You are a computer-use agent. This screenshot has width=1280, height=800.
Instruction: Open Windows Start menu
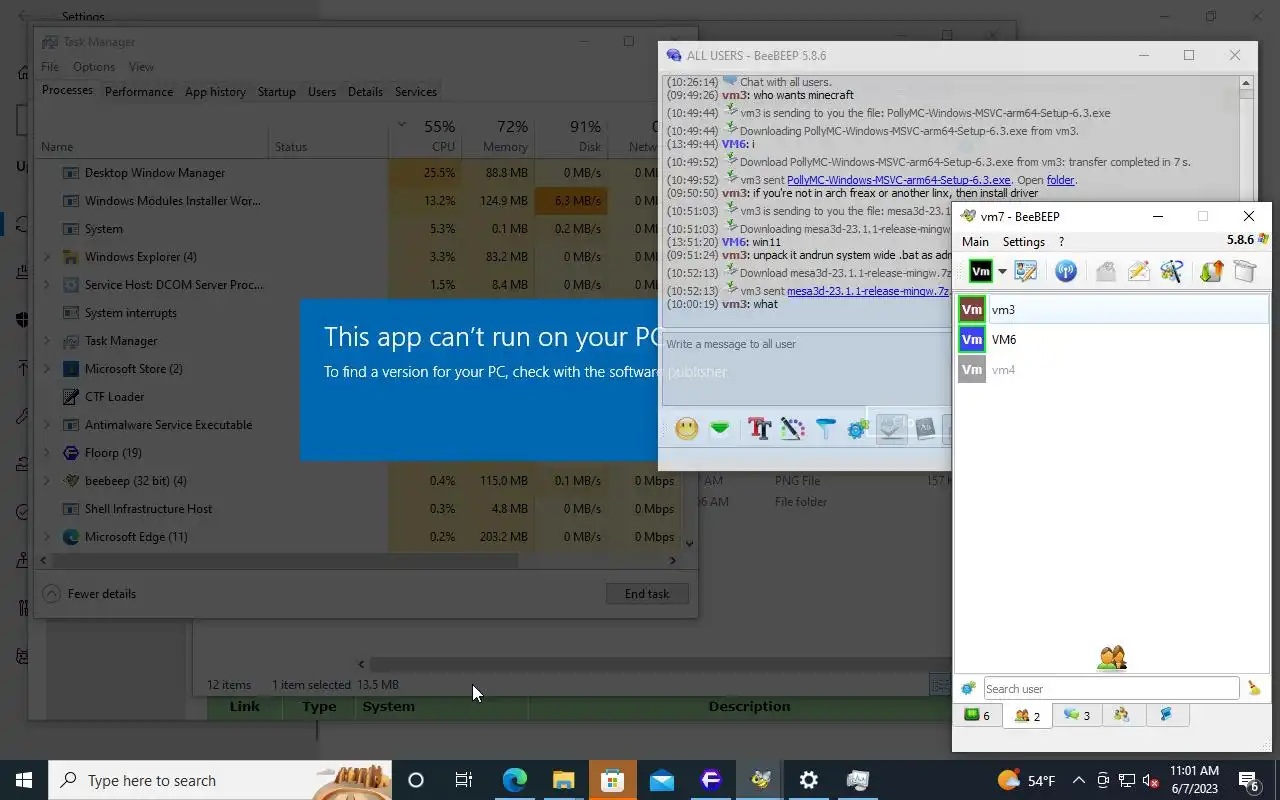click(24, 780)
